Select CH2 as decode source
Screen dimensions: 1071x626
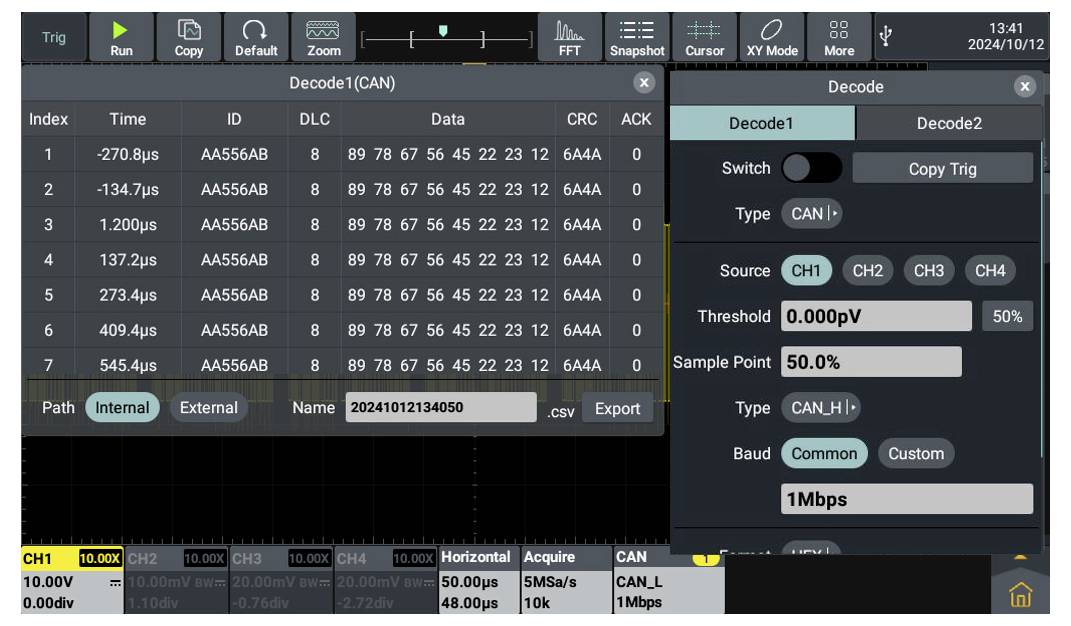coord(869,270)
